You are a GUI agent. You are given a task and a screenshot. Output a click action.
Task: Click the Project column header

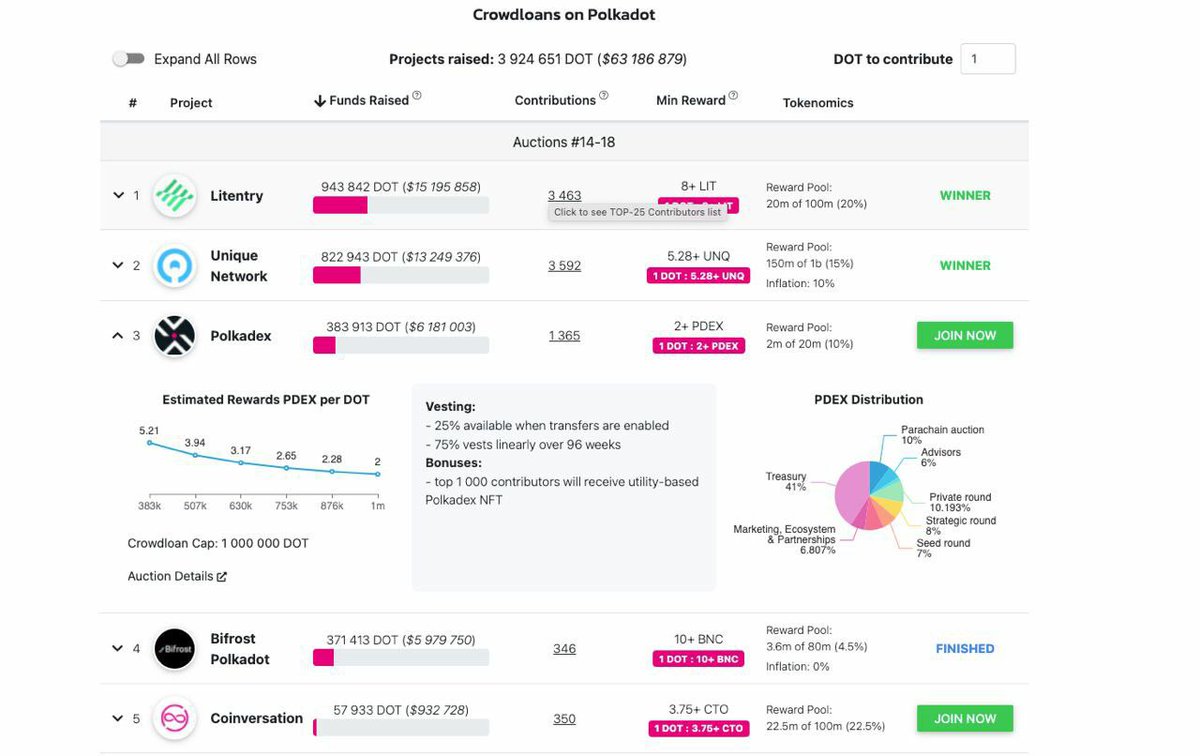tap(191, 102)
